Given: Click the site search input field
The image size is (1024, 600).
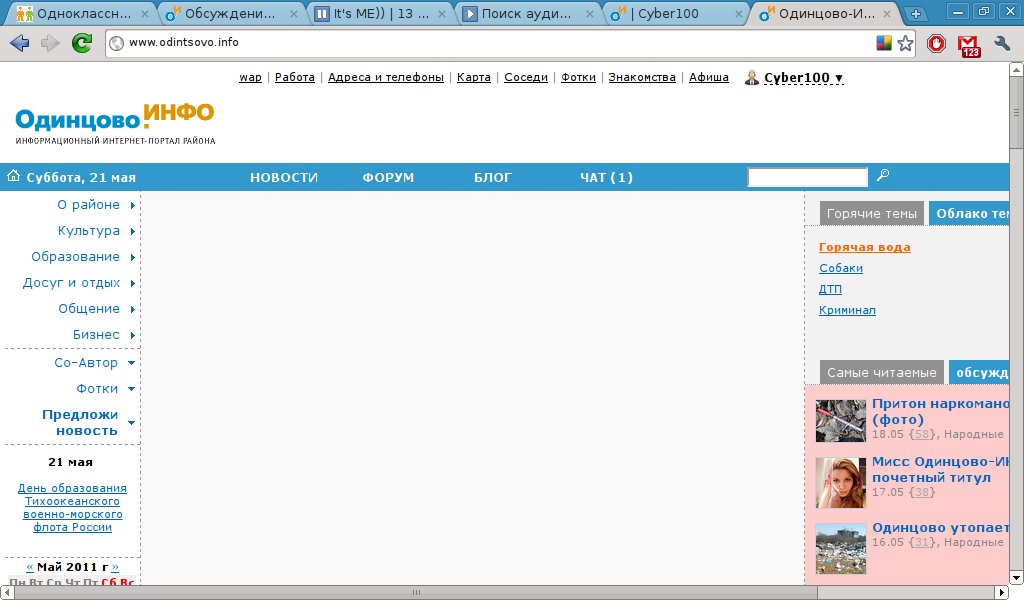Looking at the screenshot, I should [x=807, y=177].
